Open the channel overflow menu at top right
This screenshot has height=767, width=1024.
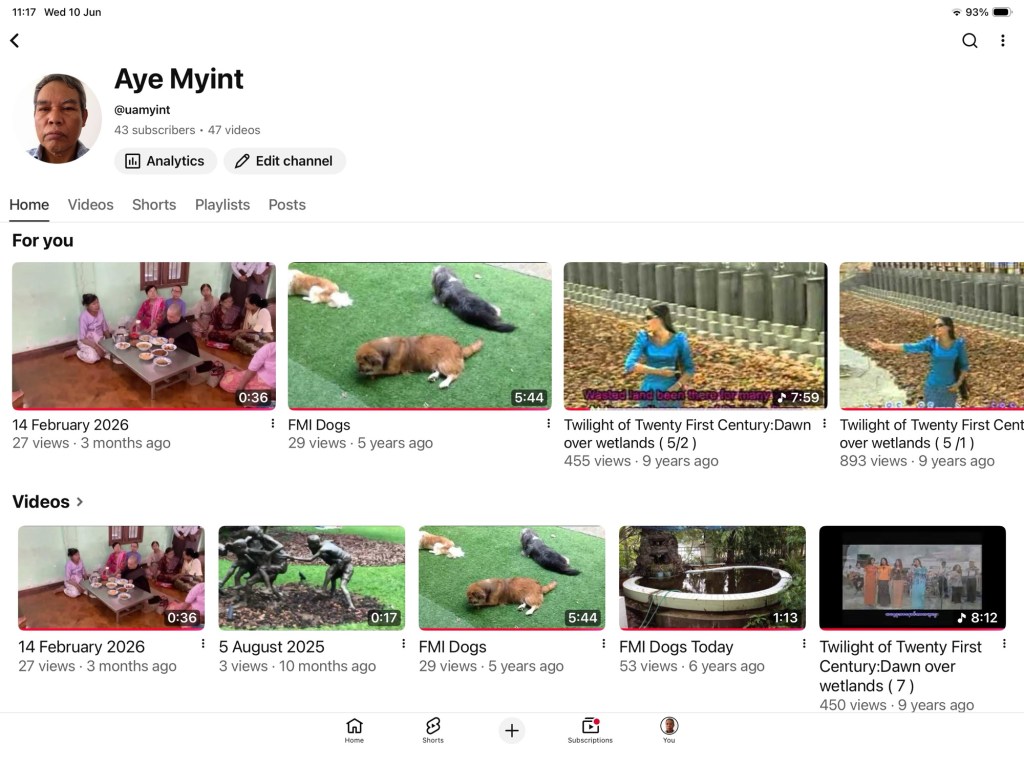1002,41
